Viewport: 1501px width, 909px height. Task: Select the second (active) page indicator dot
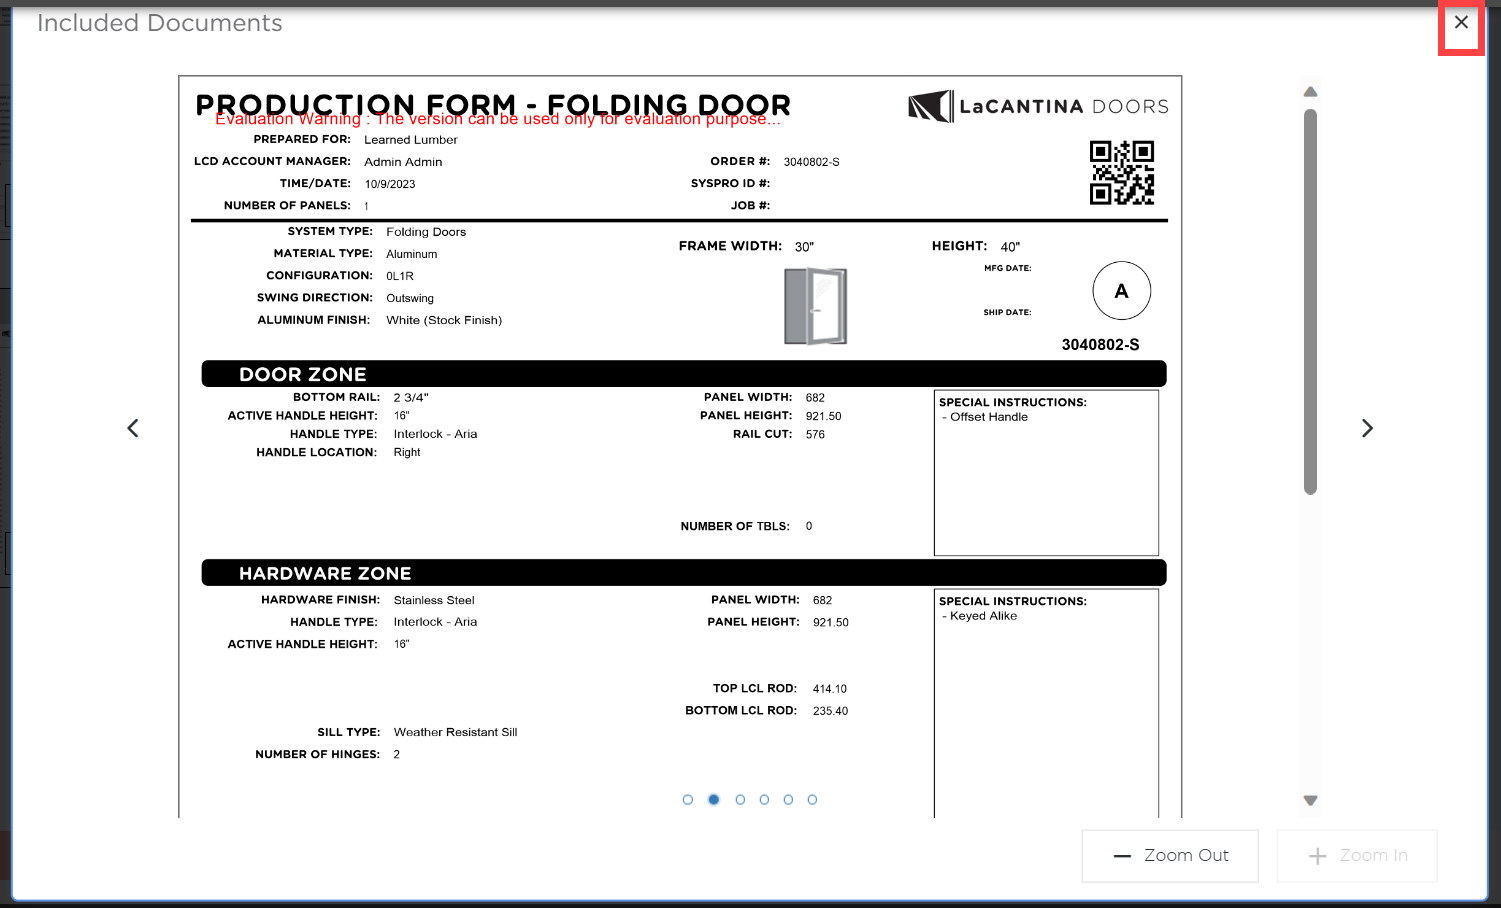point(714,800)
